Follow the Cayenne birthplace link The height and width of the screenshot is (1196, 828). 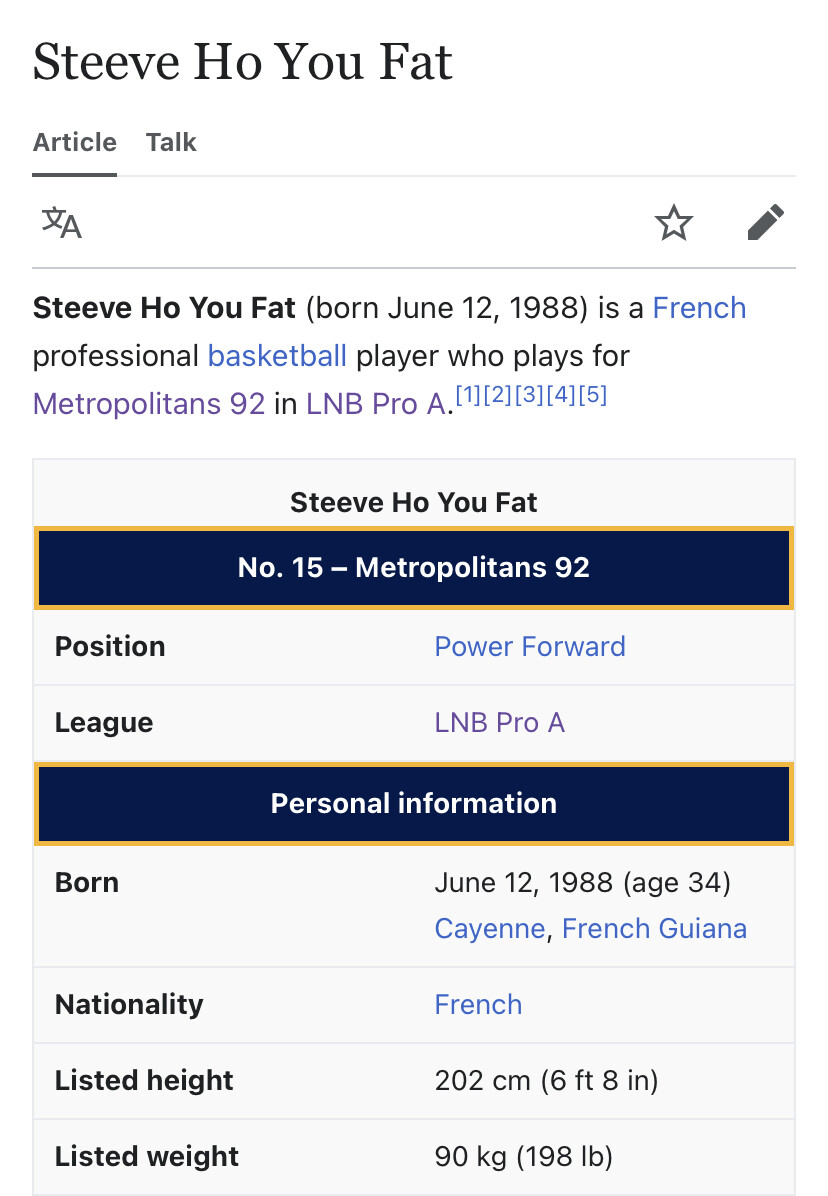click(489, 928)
